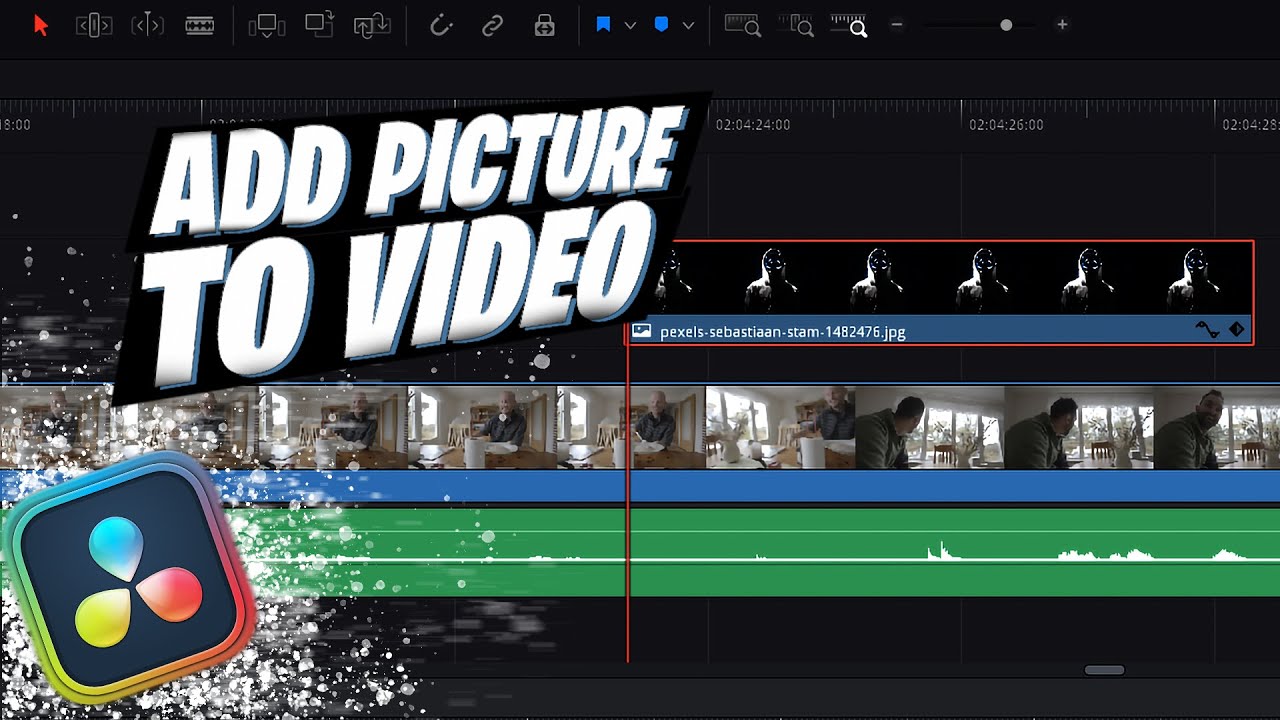Image resolution: width=1280 pixels, height=720 pixels.
Task: Toggle timeline Snapping magnet
Action: pos(441,26)
